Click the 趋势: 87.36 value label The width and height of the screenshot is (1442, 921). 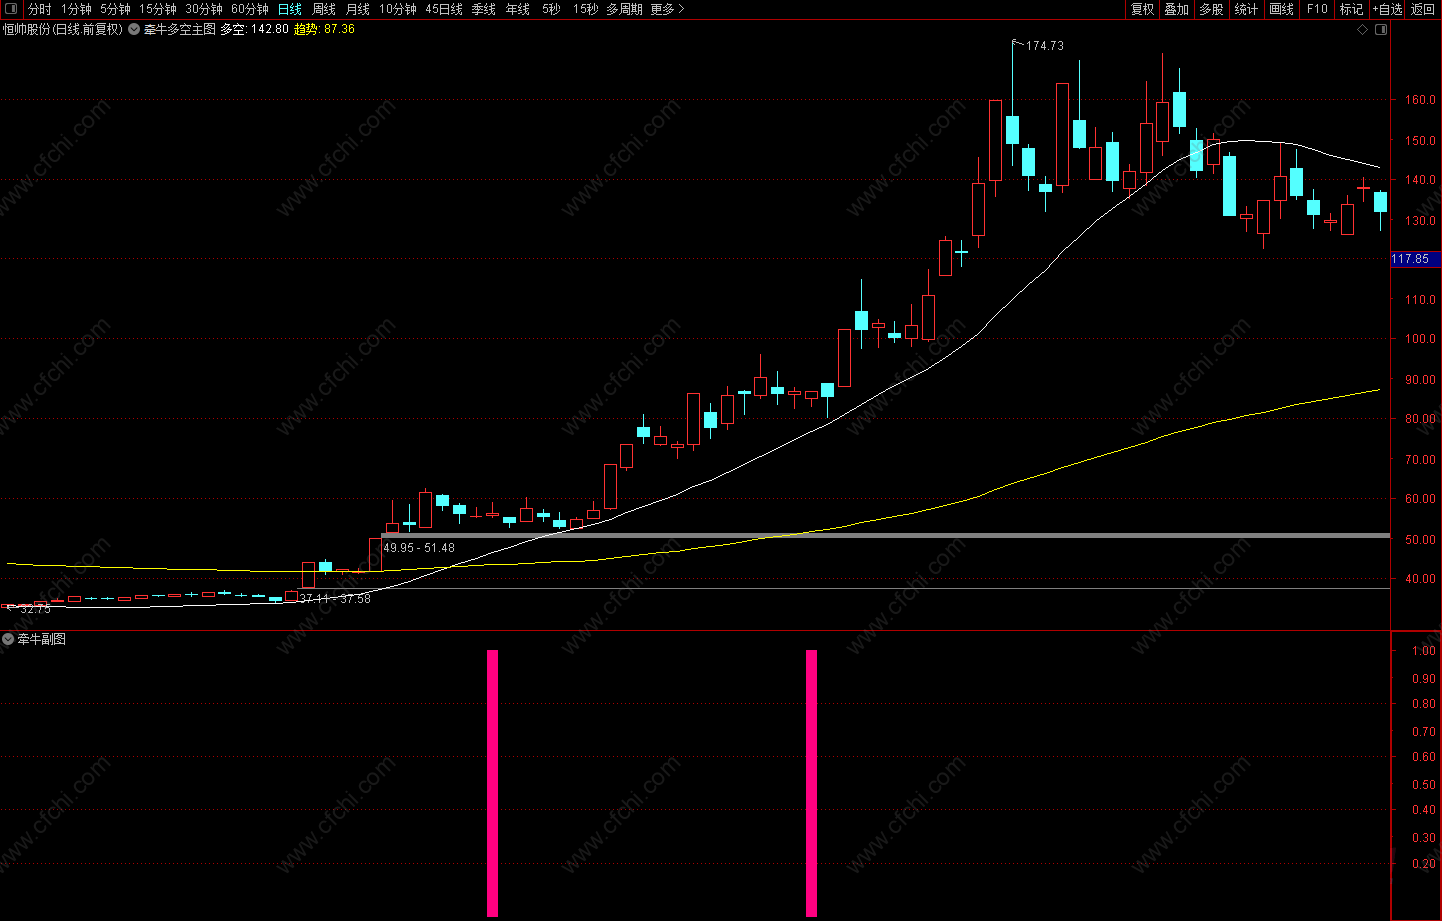pyautogui.click(x=324, y=30)
